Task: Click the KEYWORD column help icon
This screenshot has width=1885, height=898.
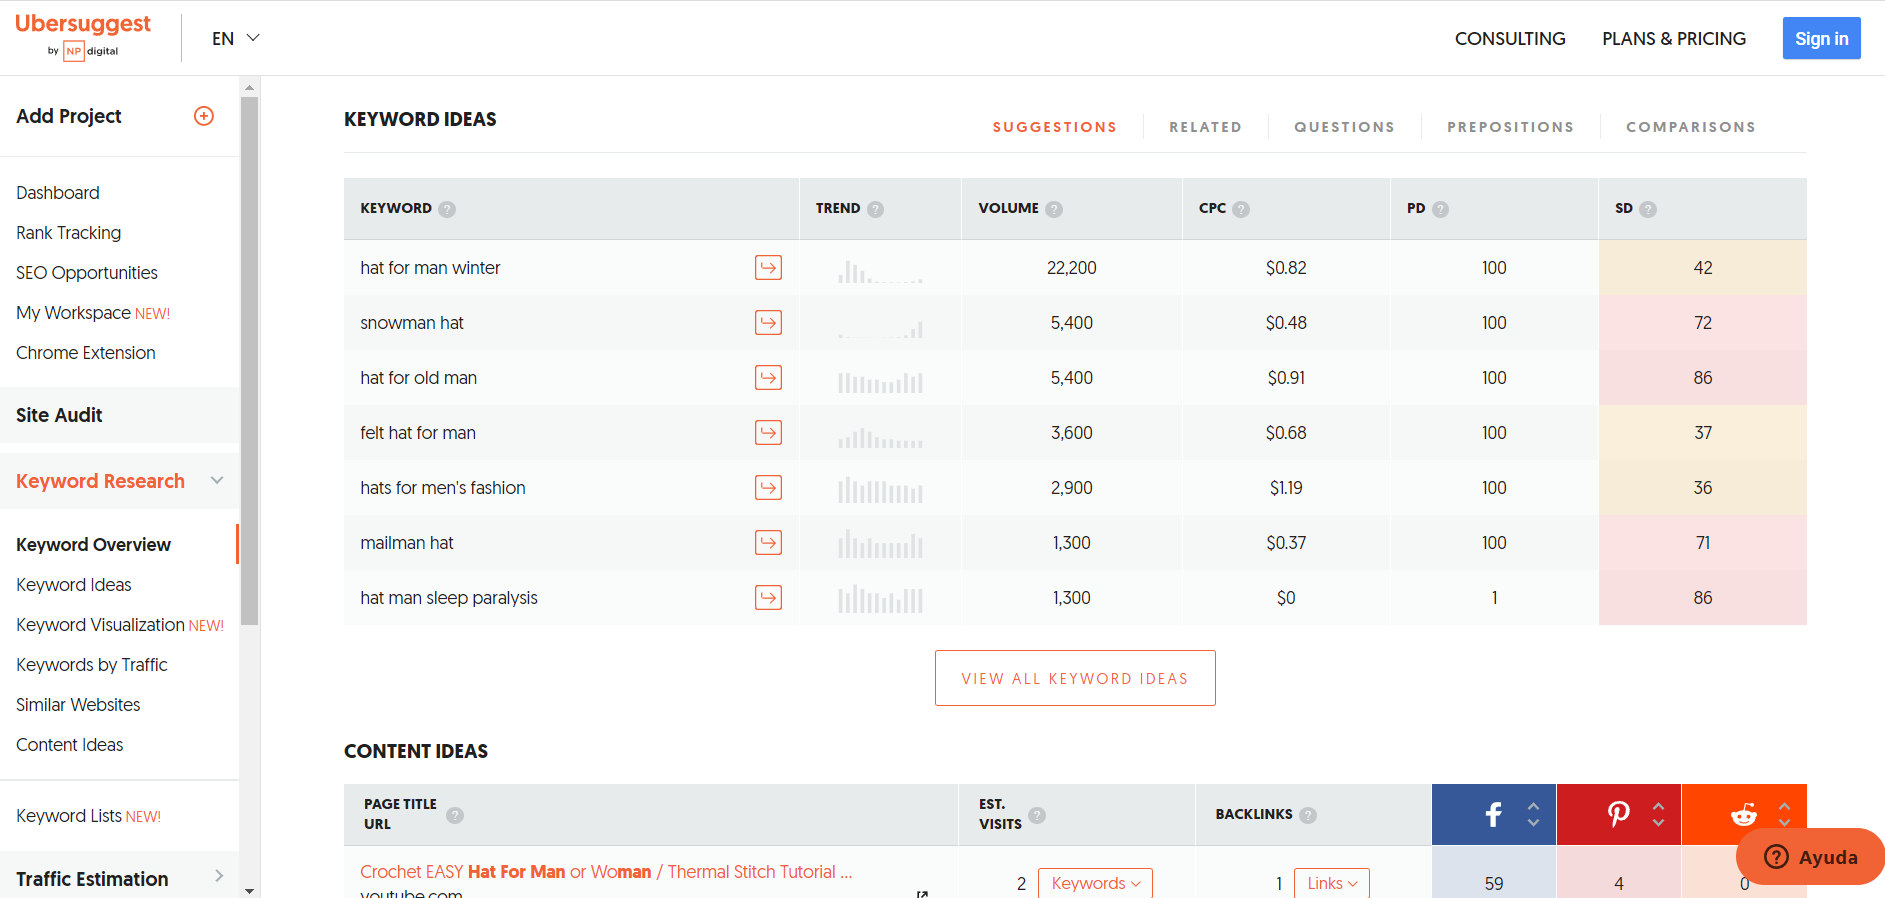Action: (x=447, y=209)
